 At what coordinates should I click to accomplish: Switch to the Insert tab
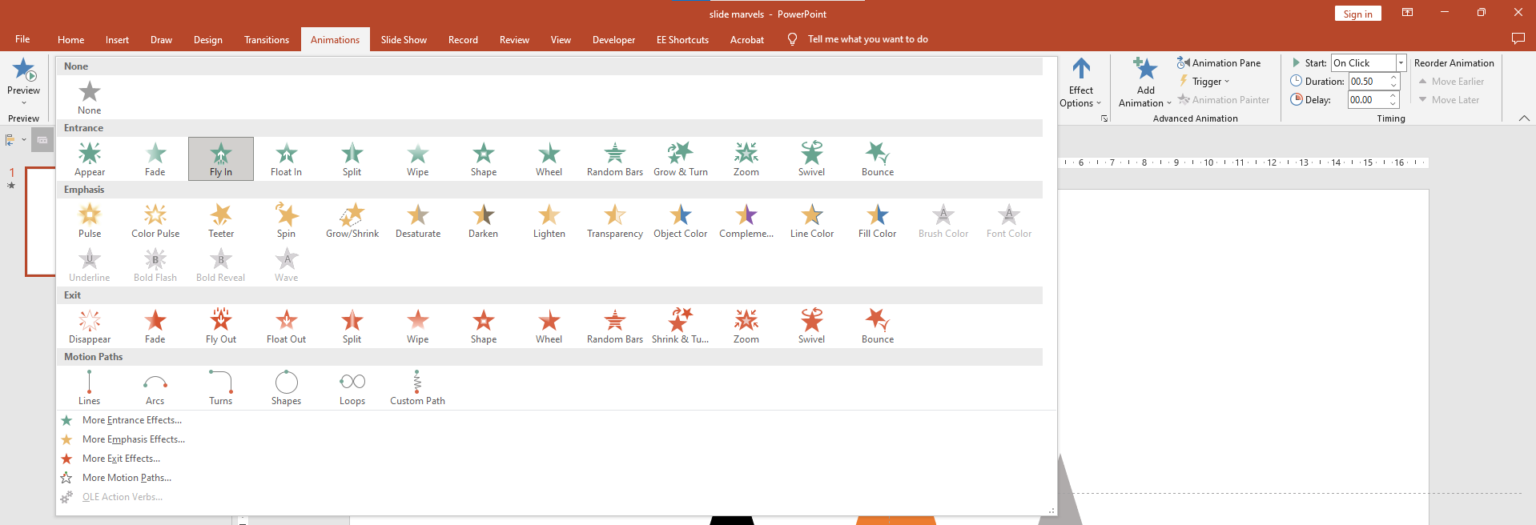click(x=117, y=40)
